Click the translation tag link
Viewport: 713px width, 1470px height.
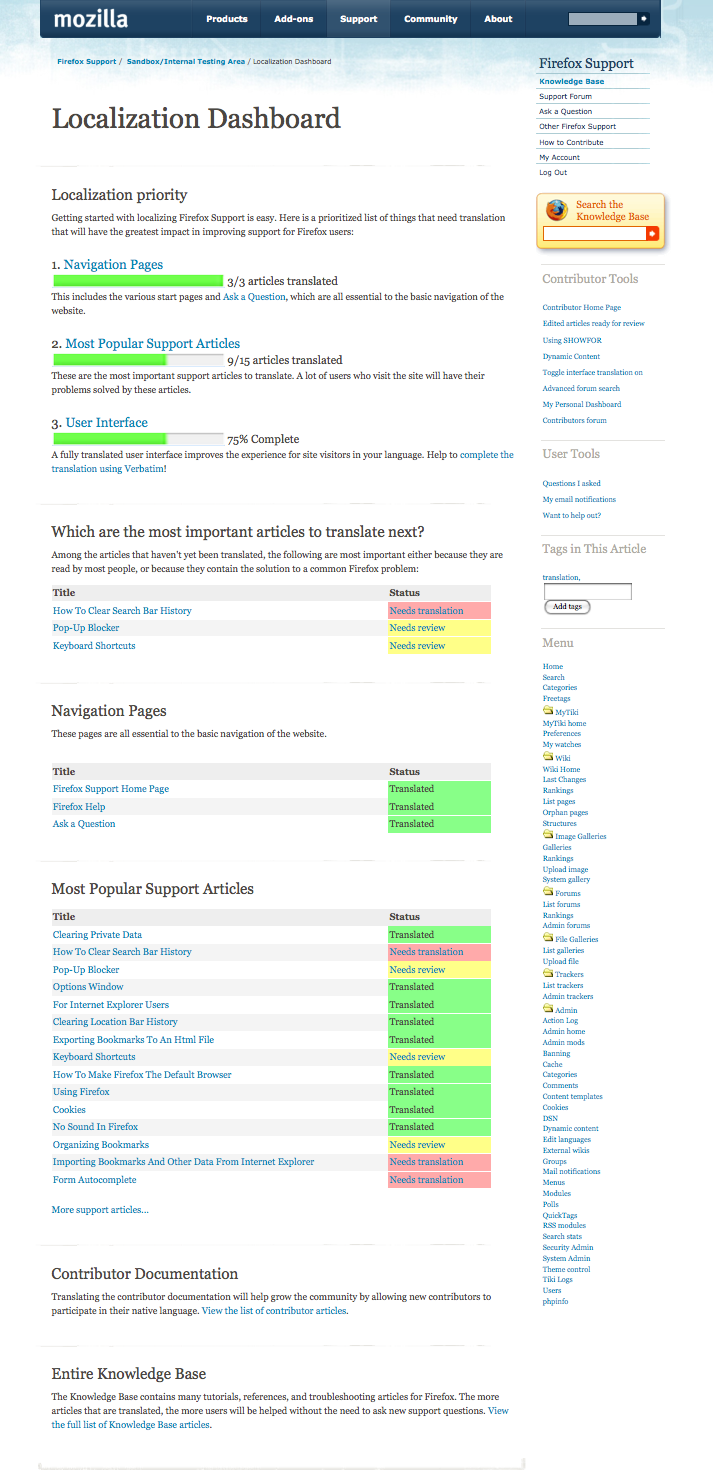560,577
